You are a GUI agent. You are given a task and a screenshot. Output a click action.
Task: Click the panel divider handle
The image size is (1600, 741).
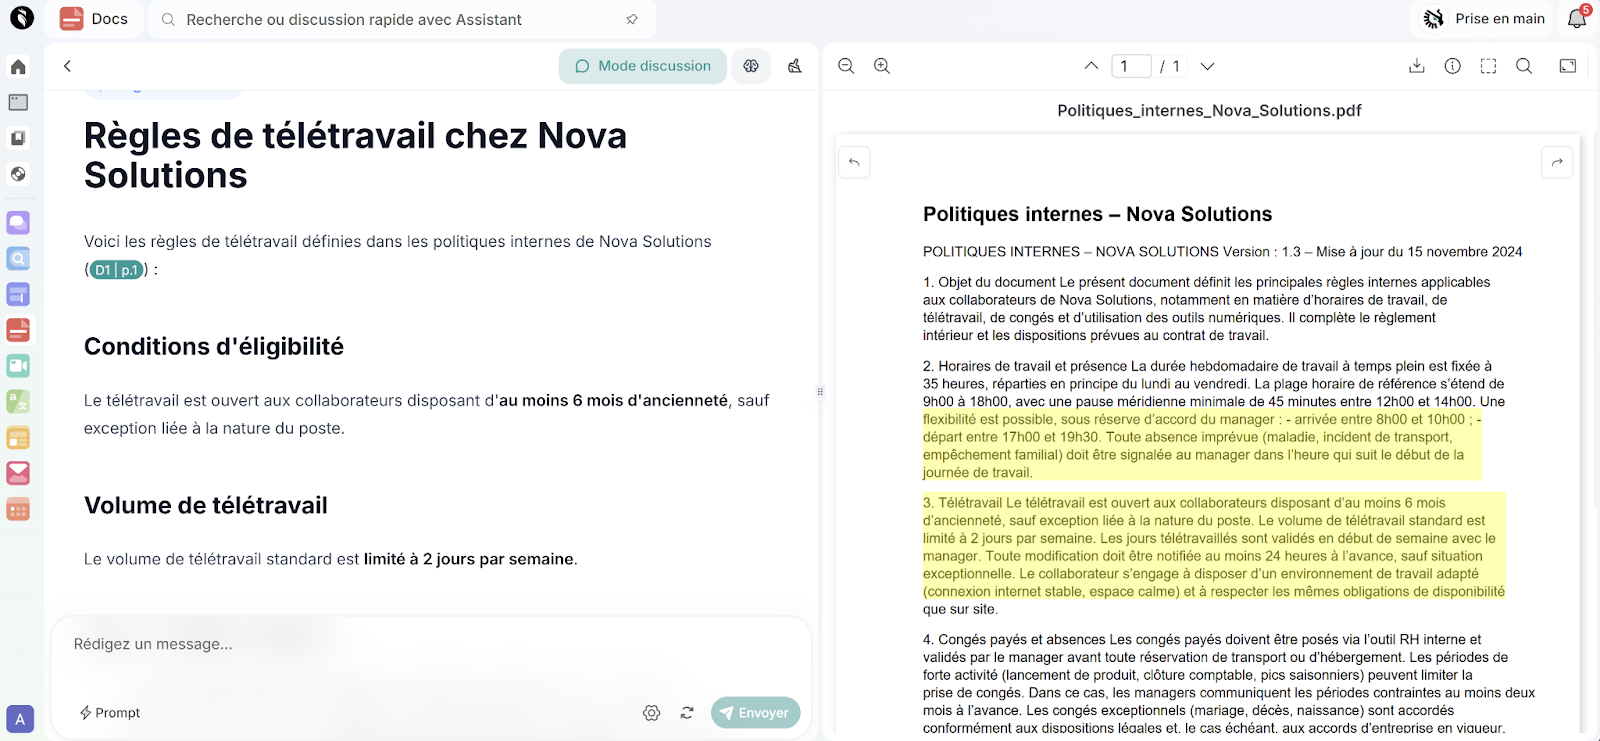(x=820, y=392)
